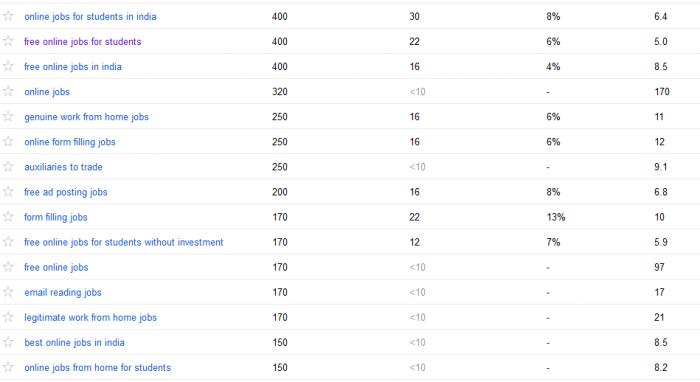This screenshot has height=382, width=700.
Task: Star the 'free ad posting jobs' keyword
Action: (x=8, y=191)
